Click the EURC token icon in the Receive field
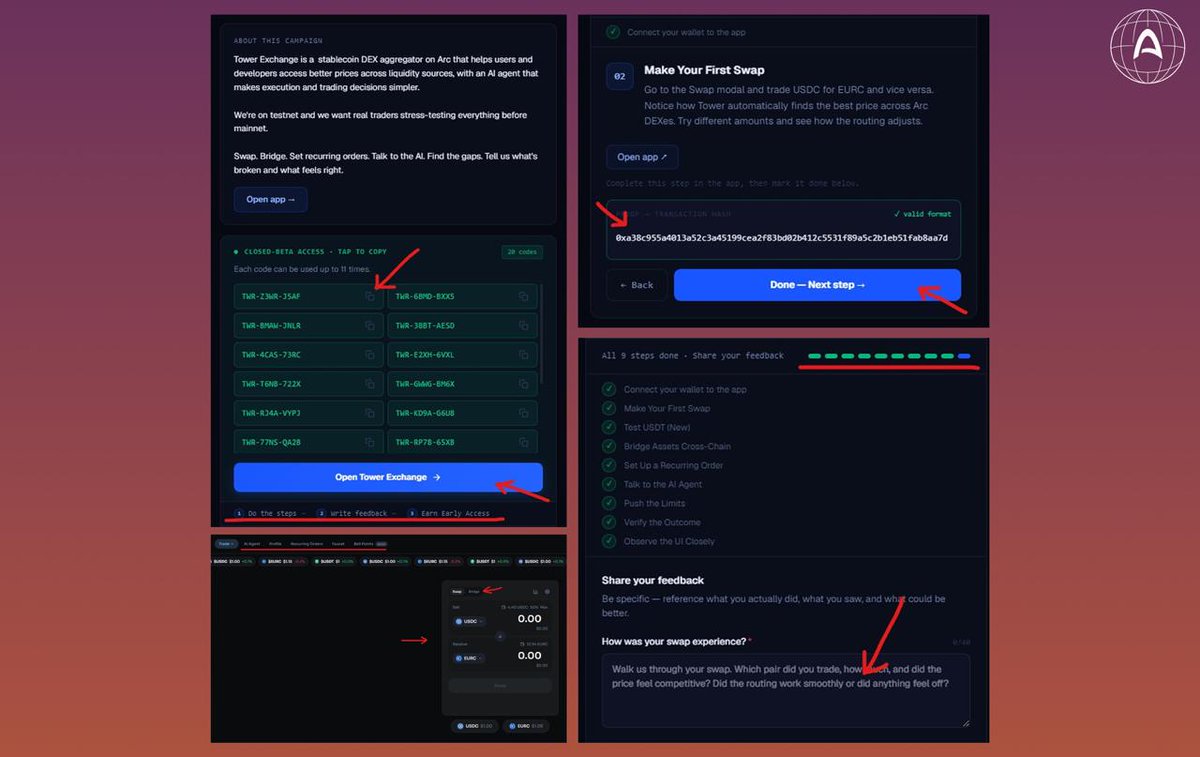1200x757 pixels. click(459, 658)
